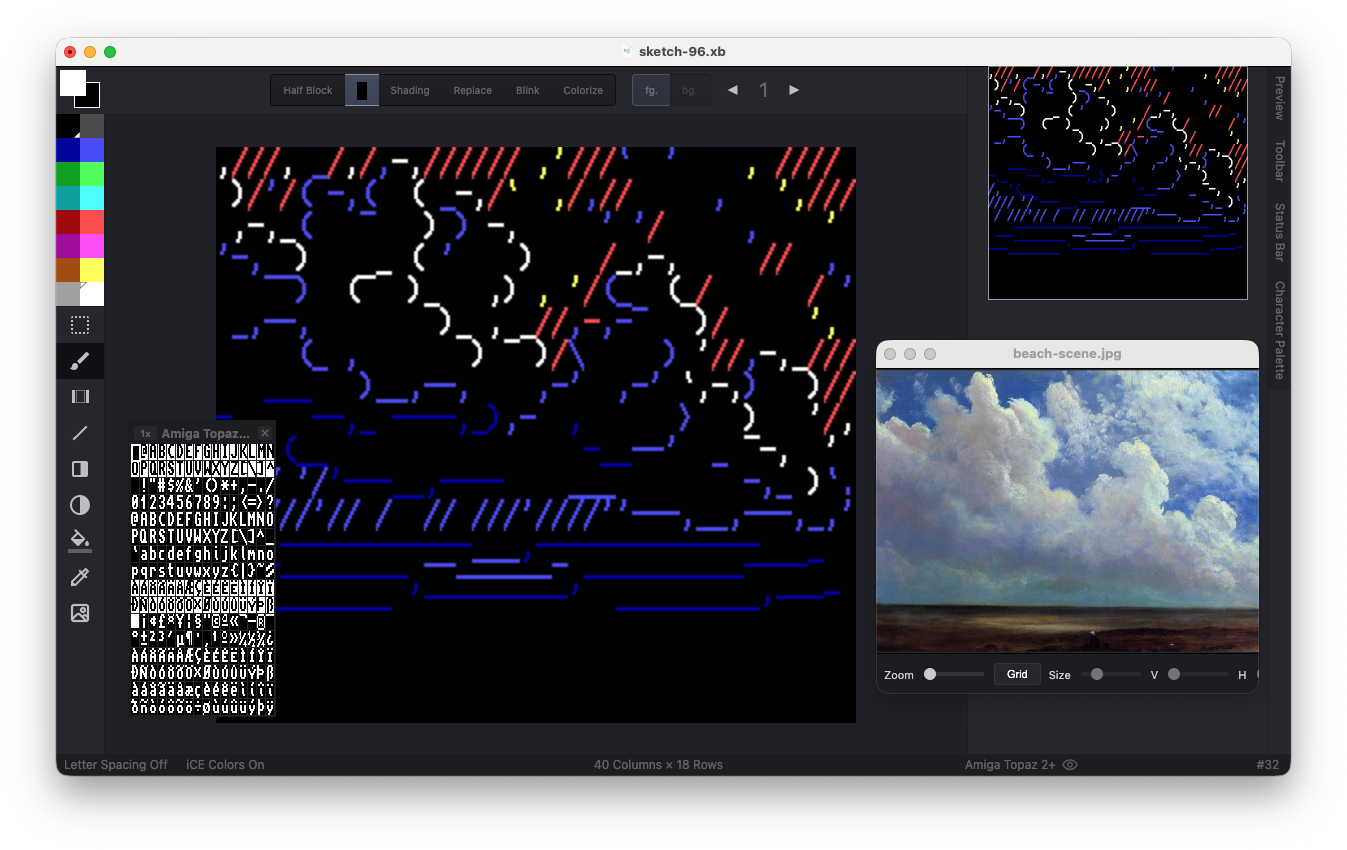
Task: Toggle the Status Bar side tab
Action: pyautogui.click(x=1279, y=232)
